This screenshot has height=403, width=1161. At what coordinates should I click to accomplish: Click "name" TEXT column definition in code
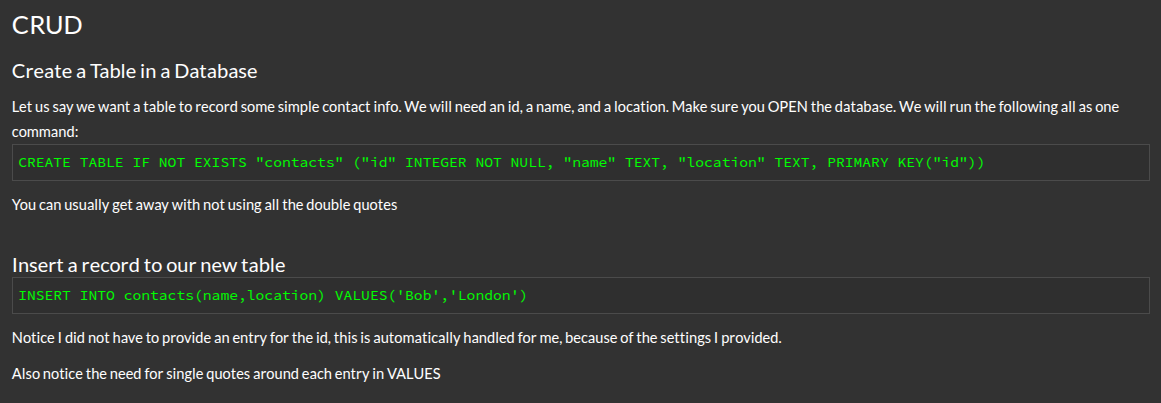pyautogui.click(x=611, y=162)
